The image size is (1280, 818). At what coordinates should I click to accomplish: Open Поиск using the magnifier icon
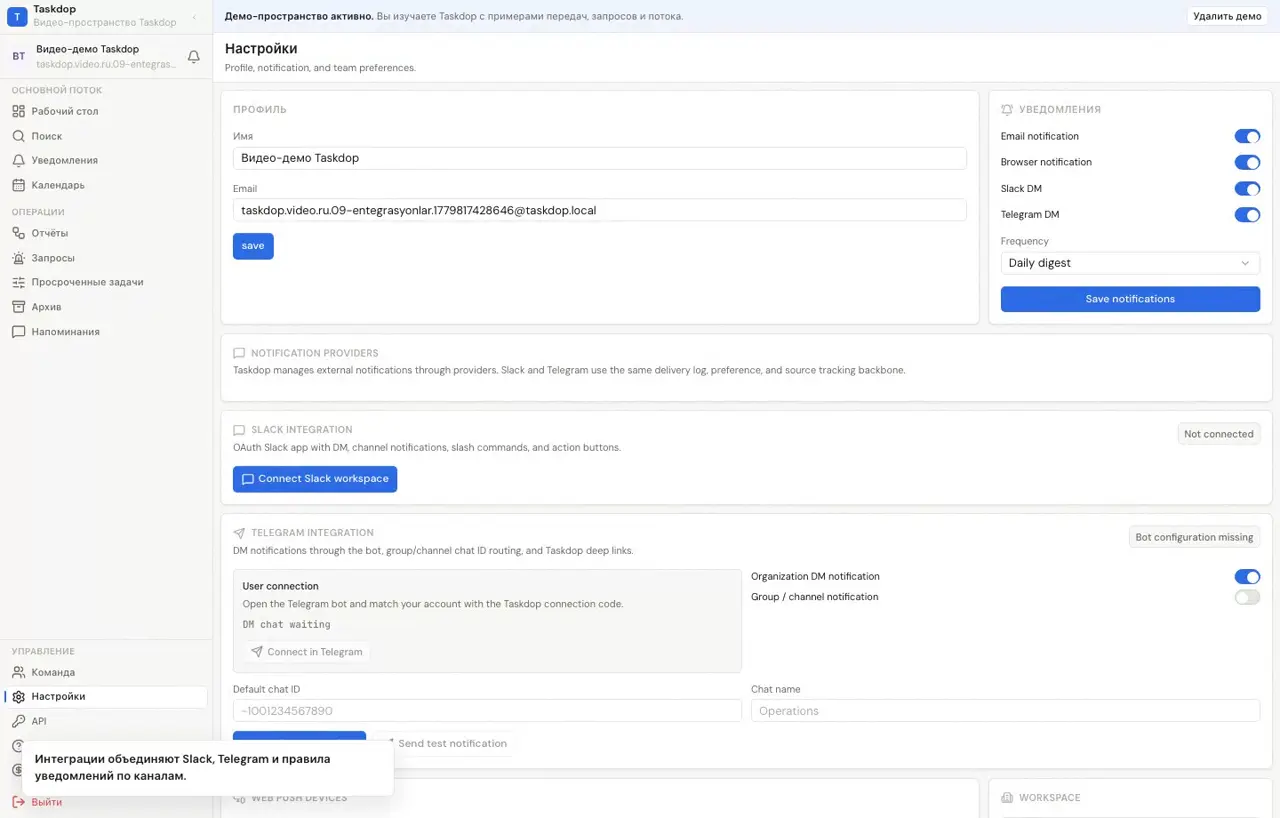[18, 136]
